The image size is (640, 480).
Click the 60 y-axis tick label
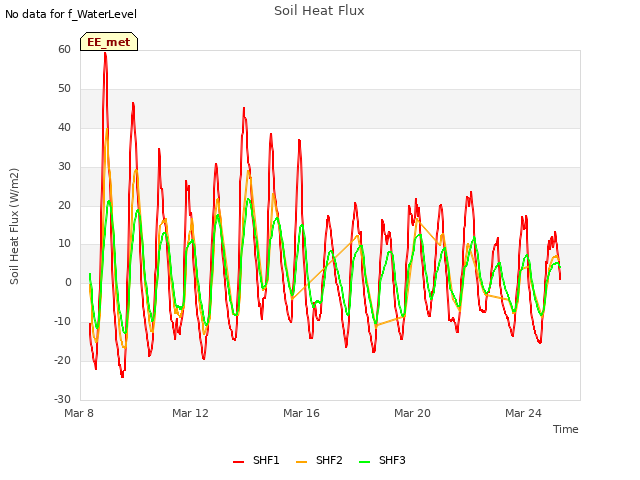(64, 49)
